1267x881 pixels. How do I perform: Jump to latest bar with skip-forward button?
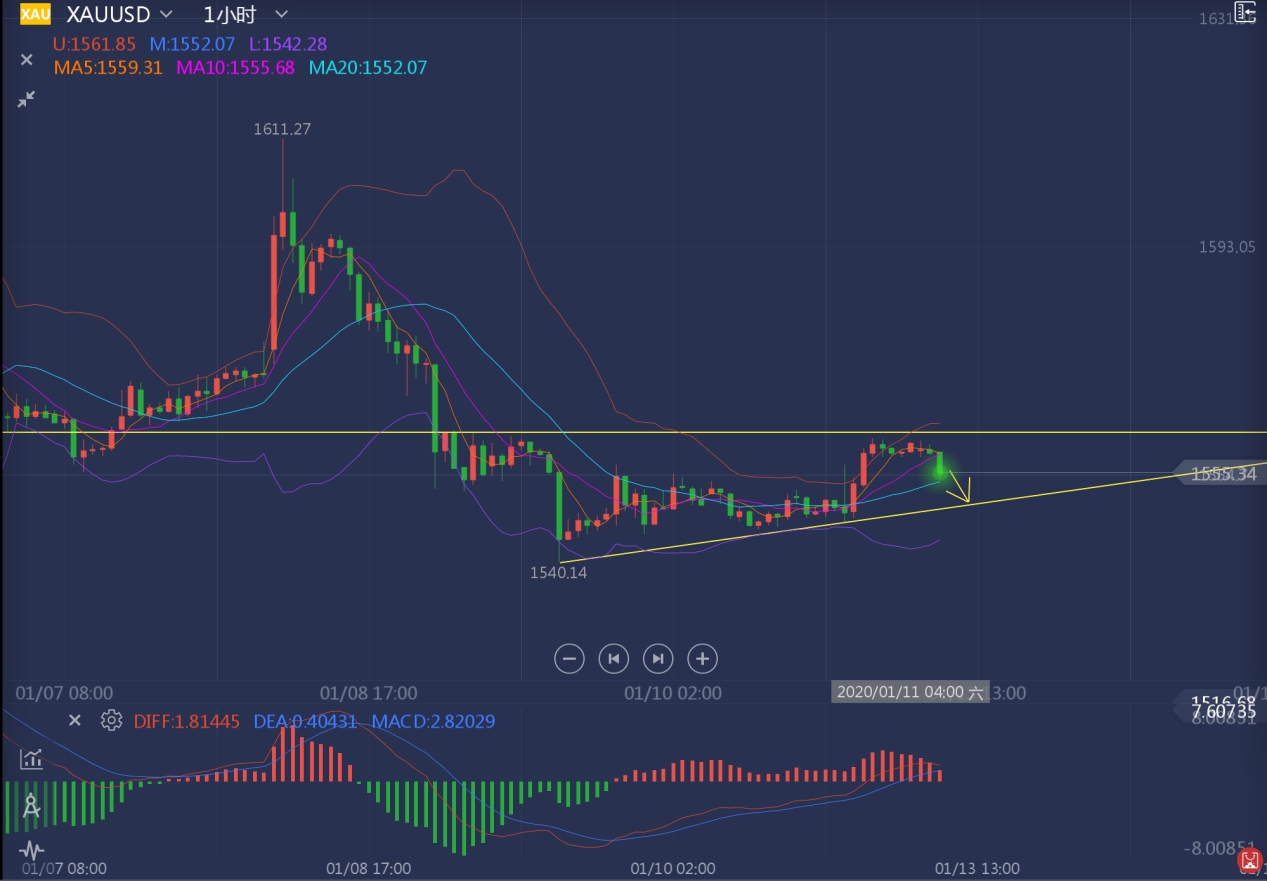tap(657, 658)
